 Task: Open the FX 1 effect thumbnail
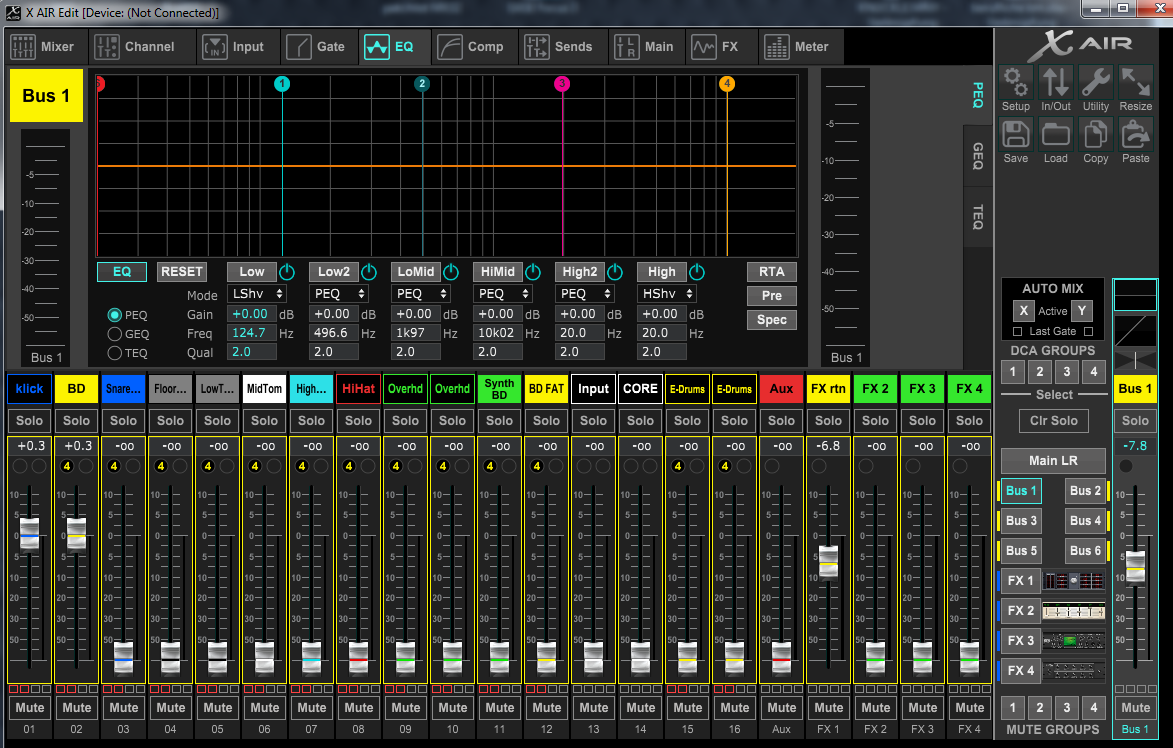[x=1074, y=580]
